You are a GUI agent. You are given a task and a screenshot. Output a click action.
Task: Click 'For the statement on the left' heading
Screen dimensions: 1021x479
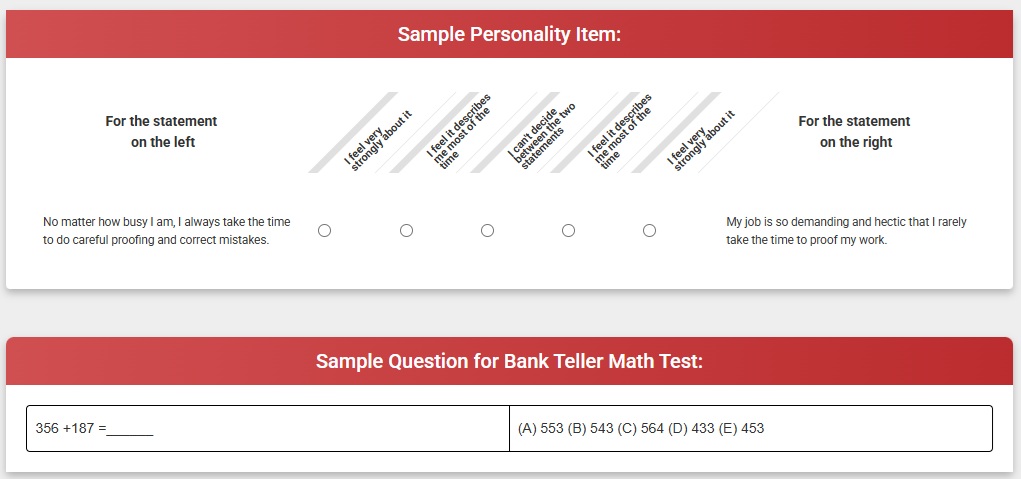161,131
